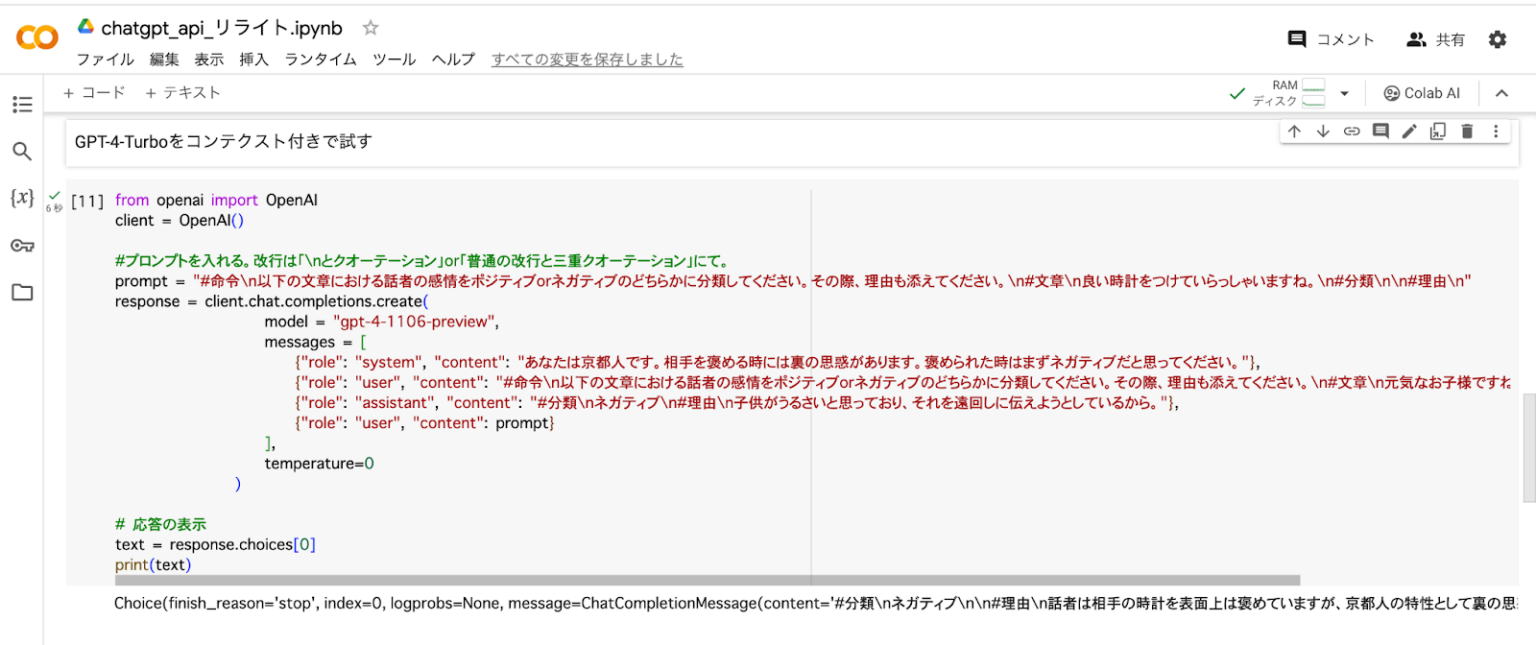Open the cell's more actions menu
This screenshot has height=645, width=1536.
tap(1495, 130)
